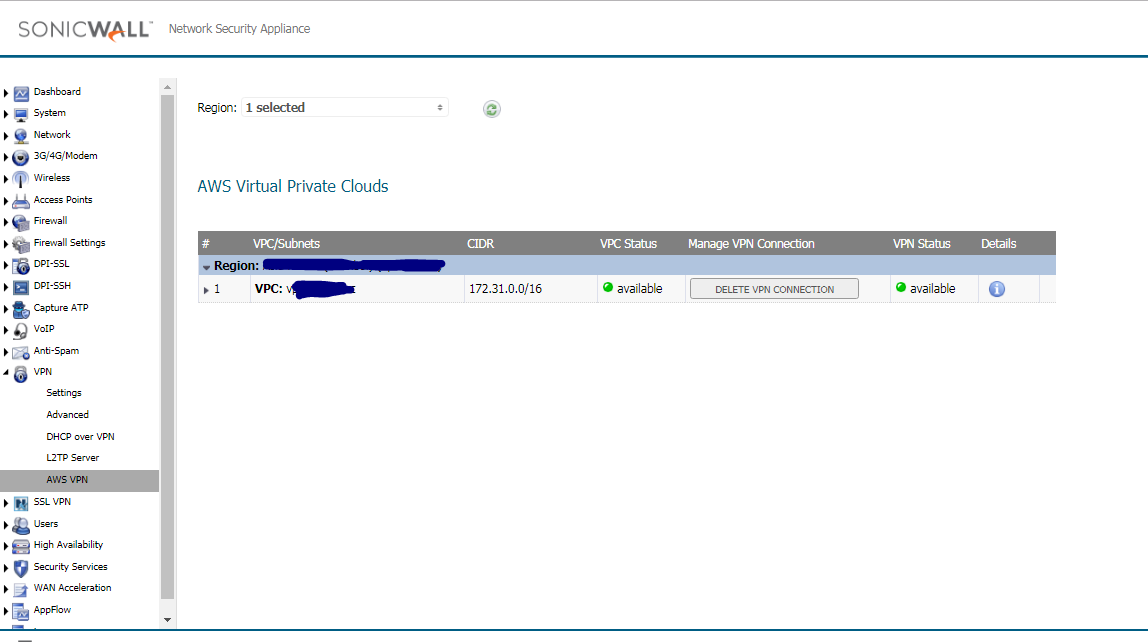Click the Firewall icon in sidebar
Image resolution: width=1148 pixels, height=643 pixels.
click(21, 221)
